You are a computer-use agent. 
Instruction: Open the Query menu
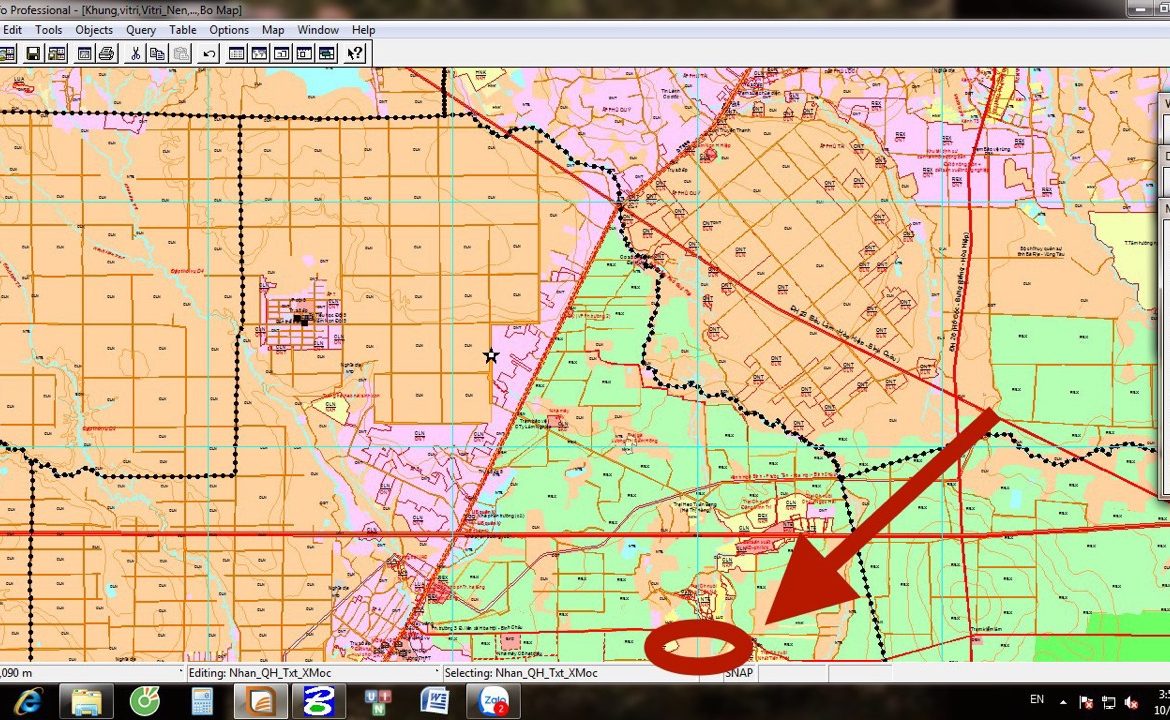point(140,30)
